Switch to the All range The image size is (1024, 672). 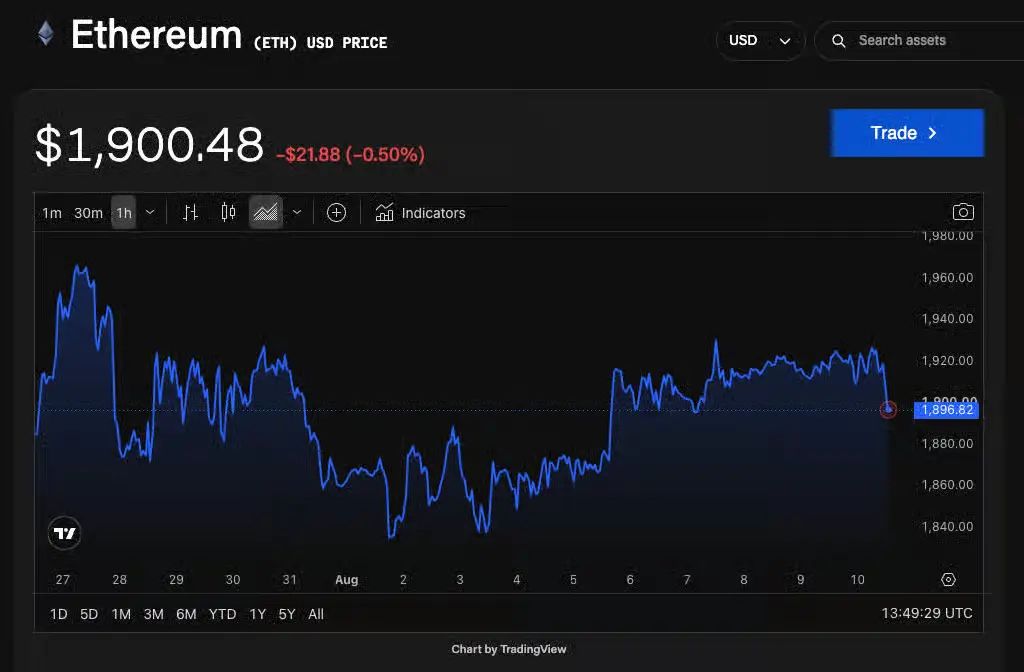point(316,614)
